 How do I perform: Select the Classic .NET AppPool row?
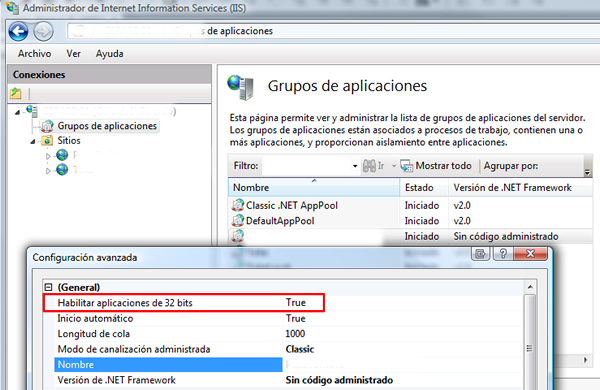point(410,206)
